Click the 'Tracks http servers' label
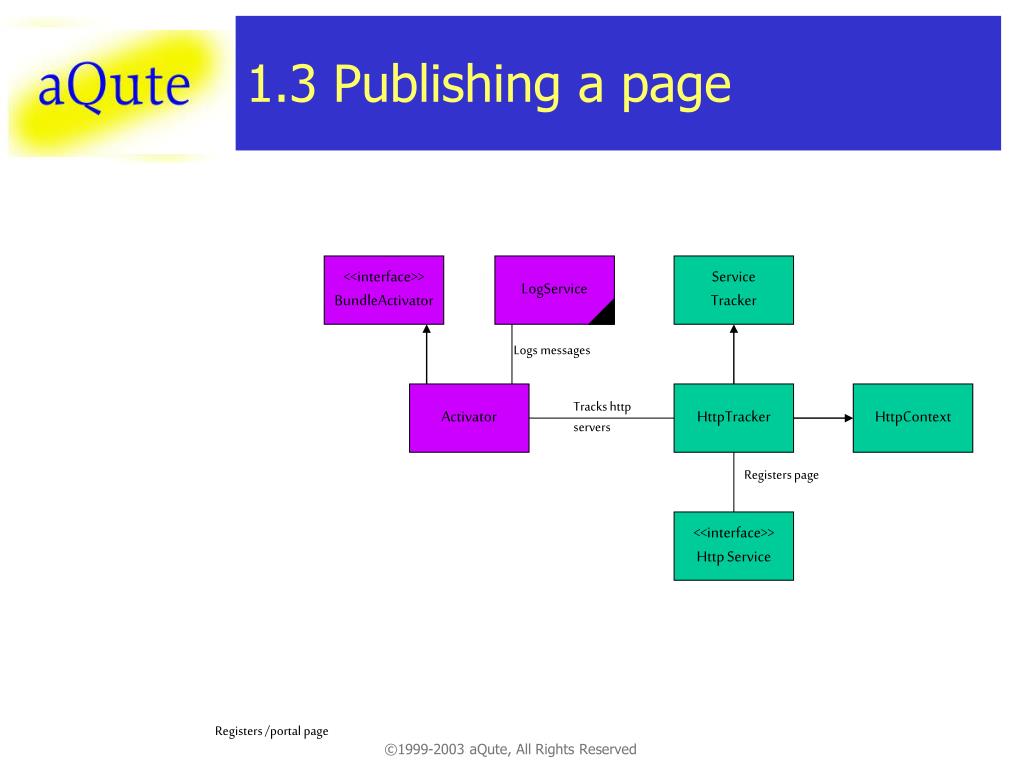Viewport: 1024px width, 768px height. click(x=601, y=417)
